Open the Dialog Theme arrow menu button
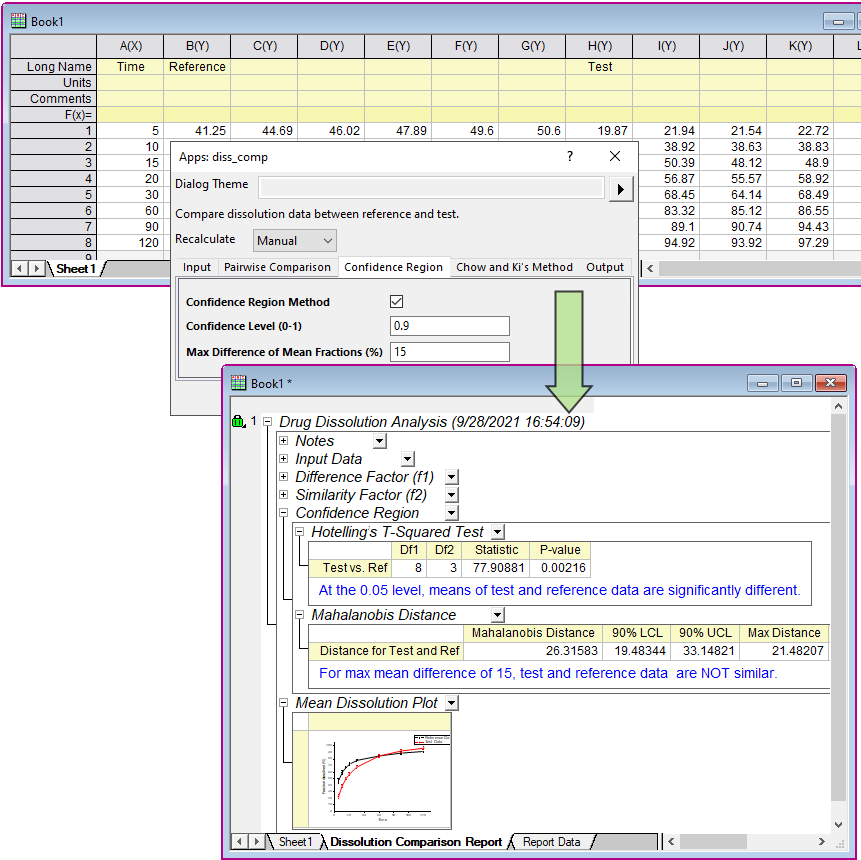 (x=621, y=189)
